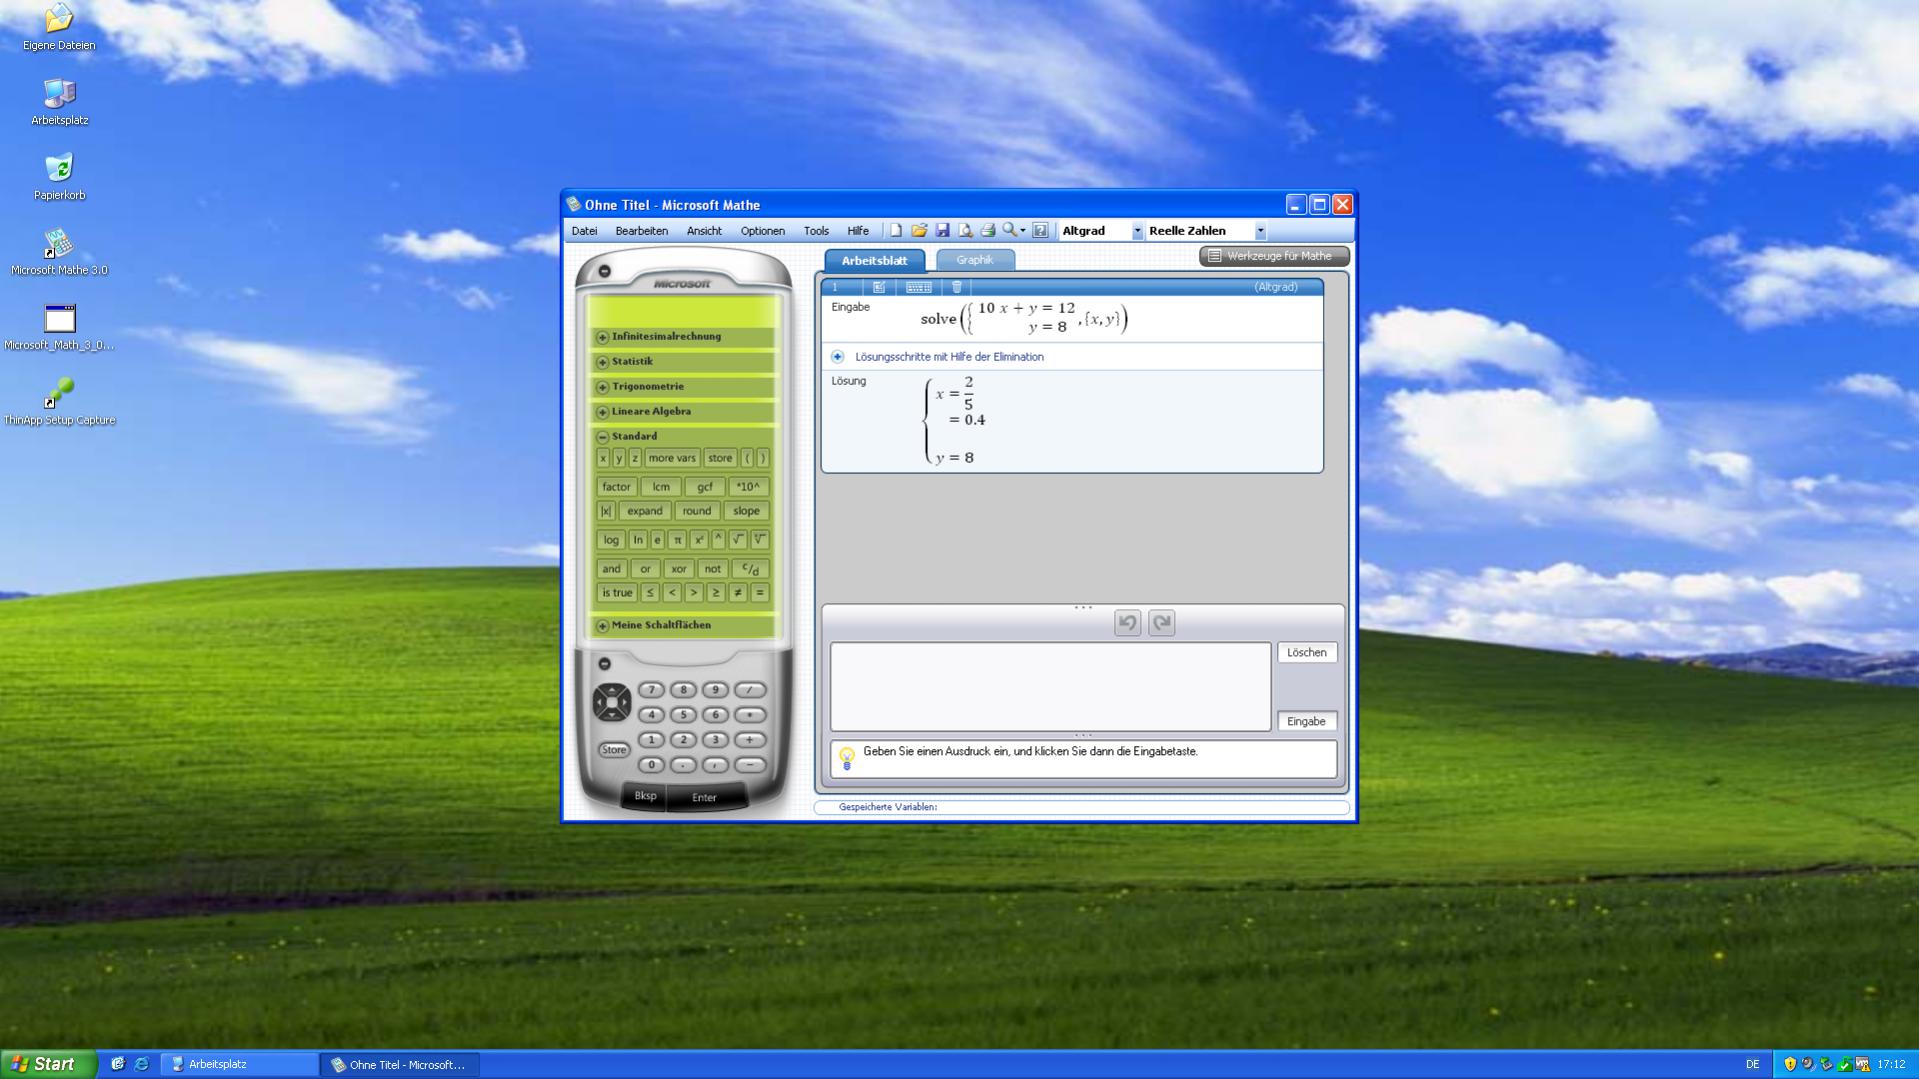1919x1079 pixels.
Task: Expand Trigonometrie section
Action: [x=602, y=387]
